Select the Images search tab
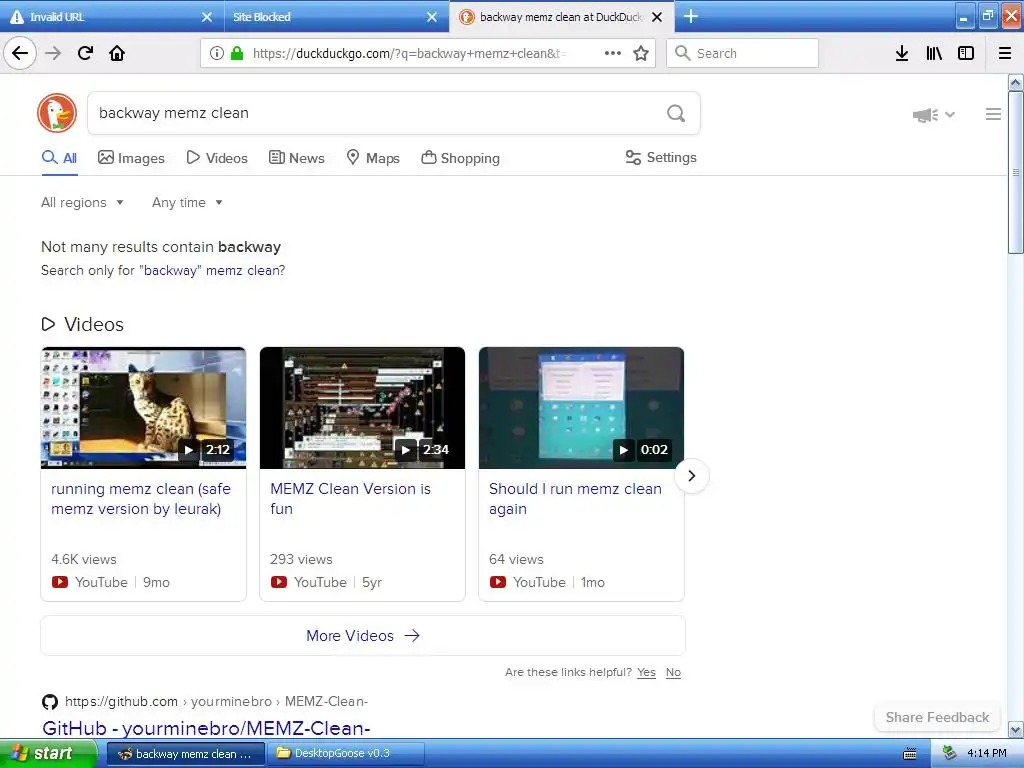 pyautogui.click(x=131, y=158)
